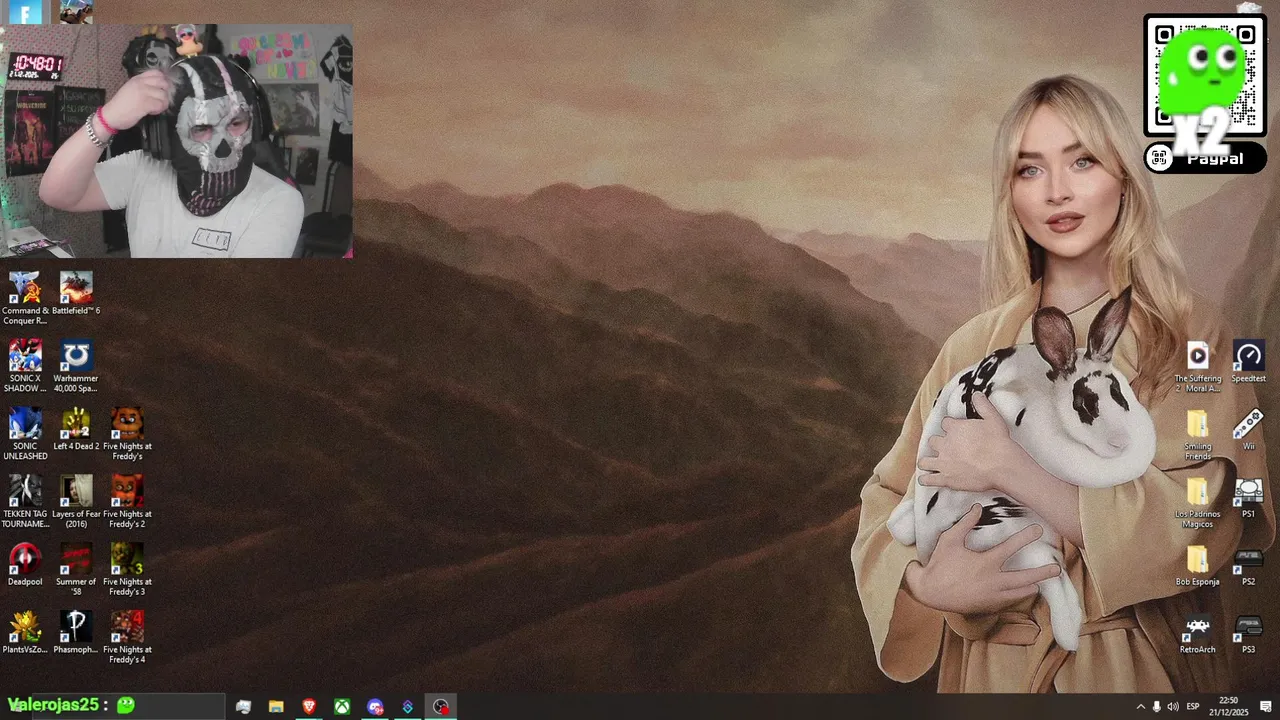Open Discord from the taskbar
This screenshot has width=1280, height=720.
[x=375, y=707]
